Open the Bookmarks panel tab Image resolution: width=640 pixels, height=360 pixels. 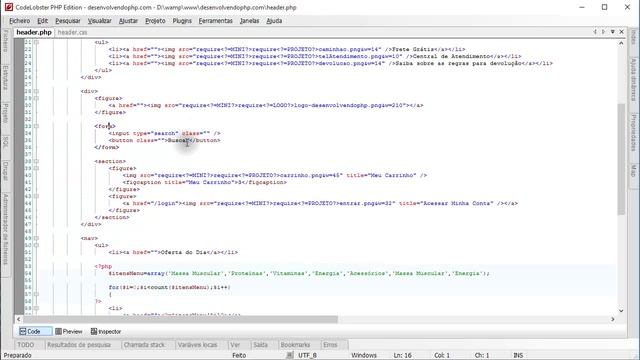[295, 345]
